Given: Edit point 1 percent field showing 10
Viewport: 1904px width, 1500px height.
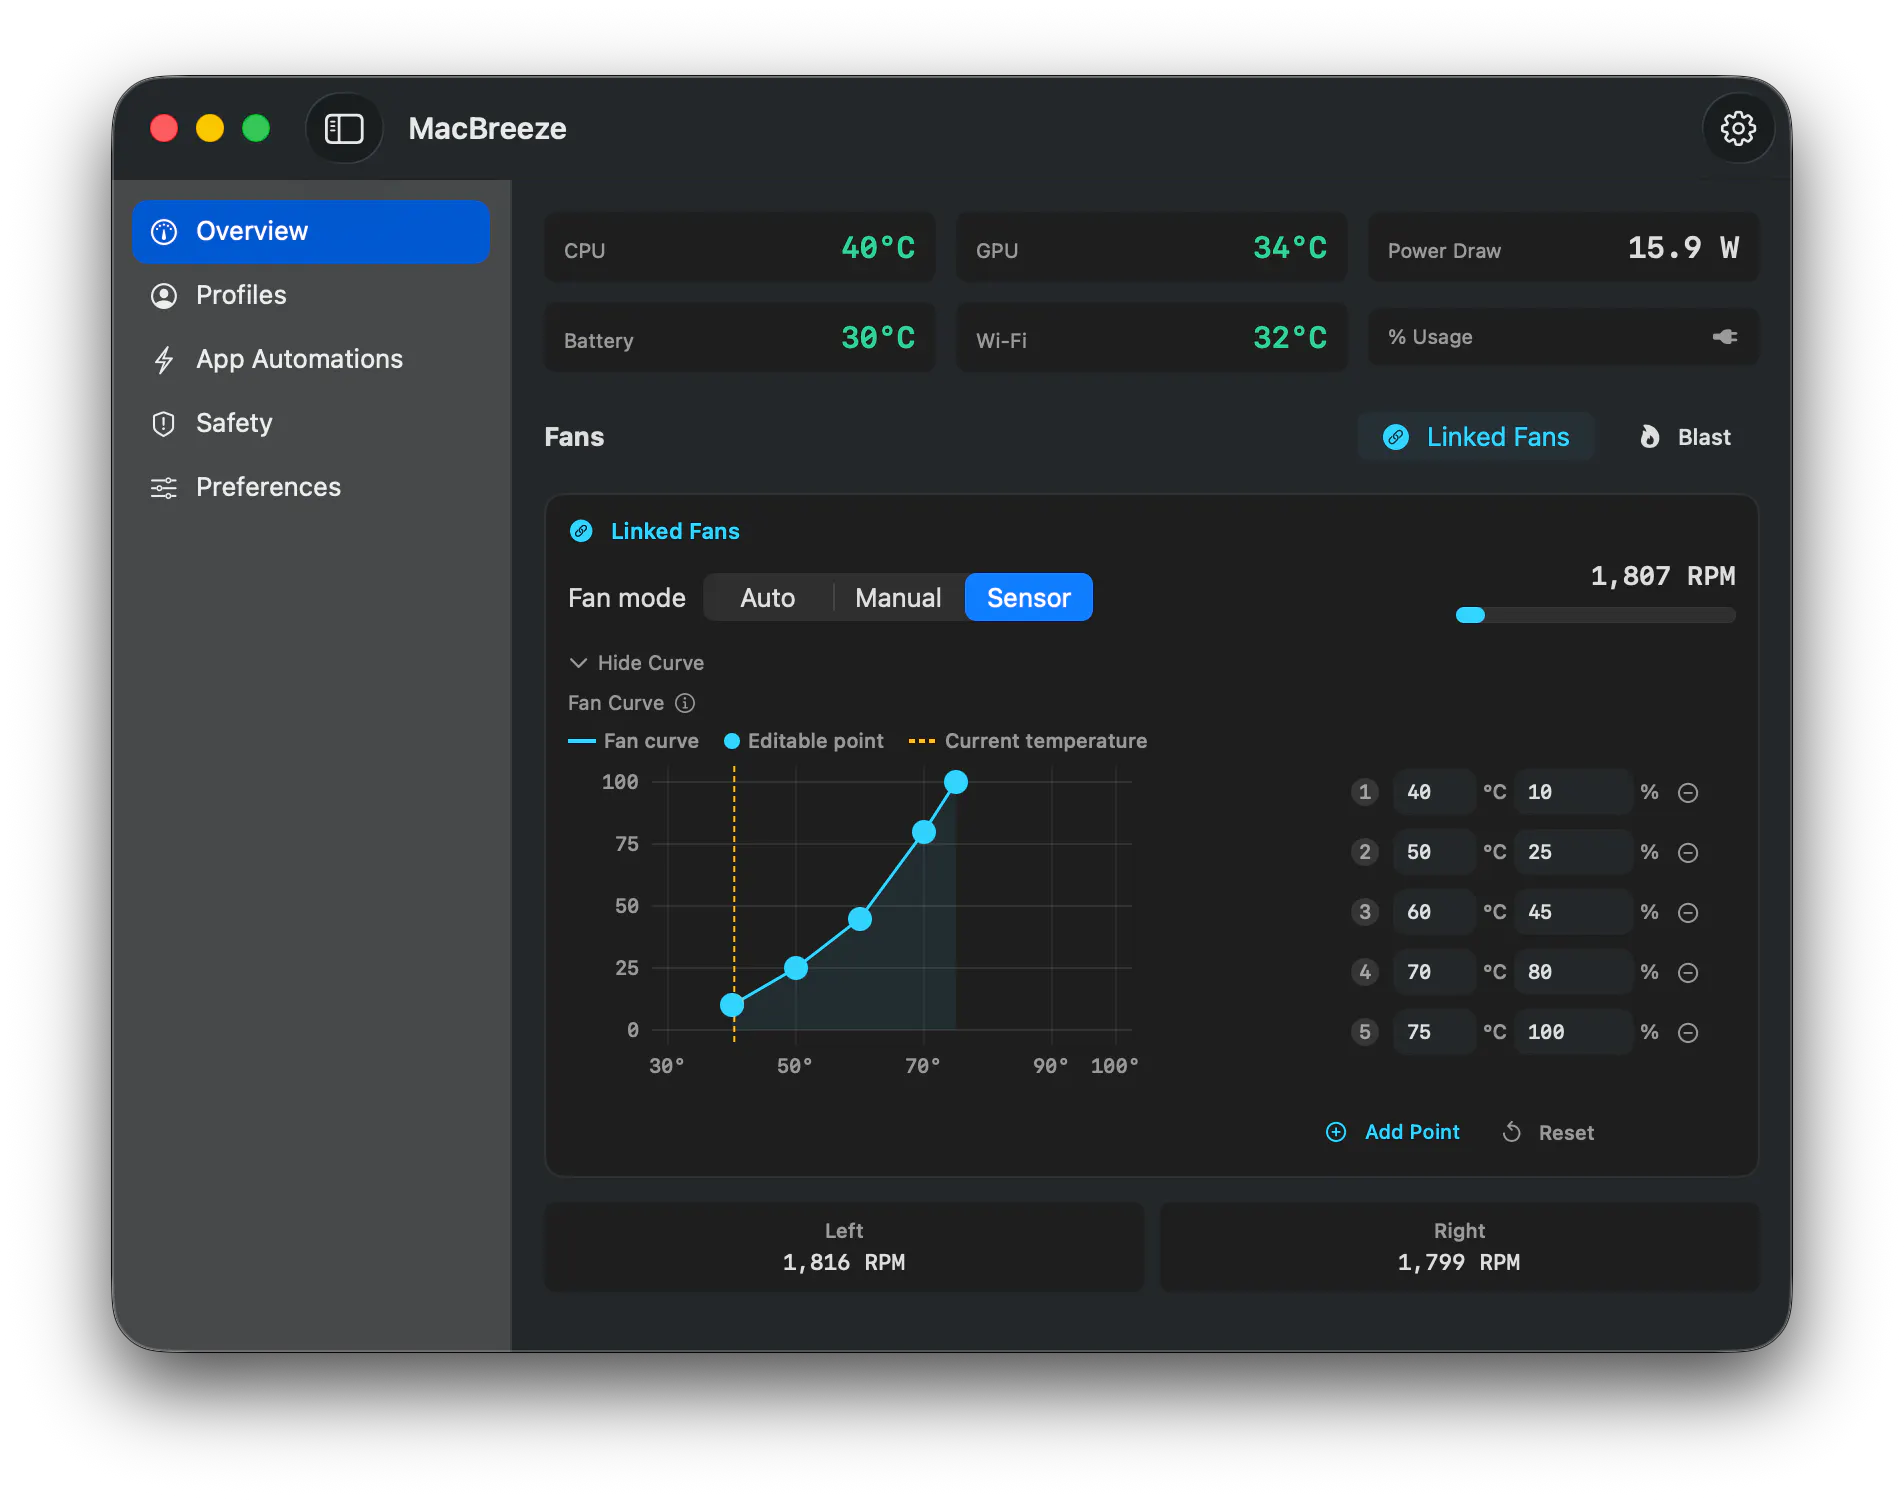Looking at the screenshot, I should point(1573,792).
